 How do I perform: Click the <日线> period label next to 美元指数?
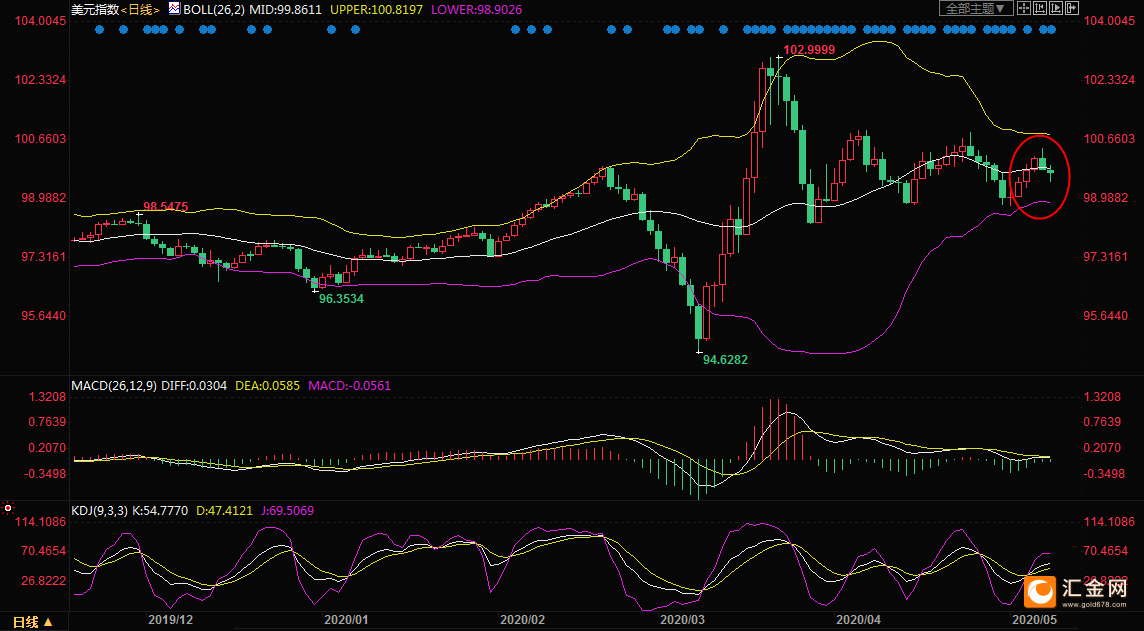tap(140, 9)
